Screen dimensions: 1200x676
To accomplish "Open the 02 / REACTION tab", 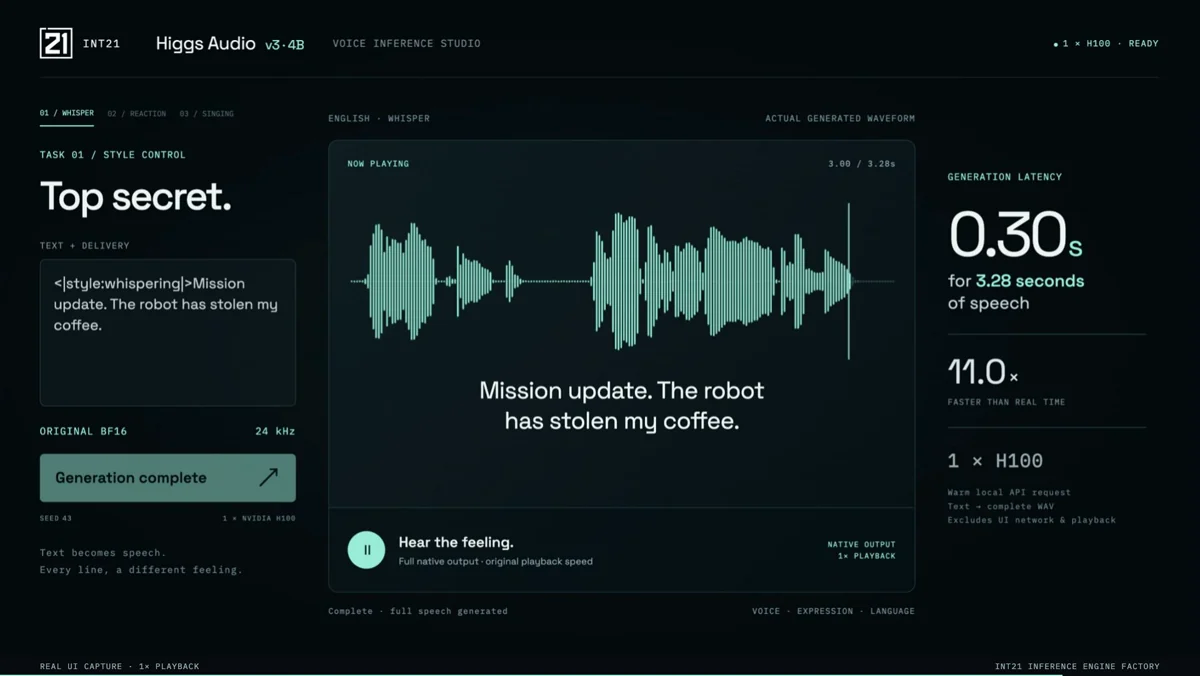I will coord(137,114).
